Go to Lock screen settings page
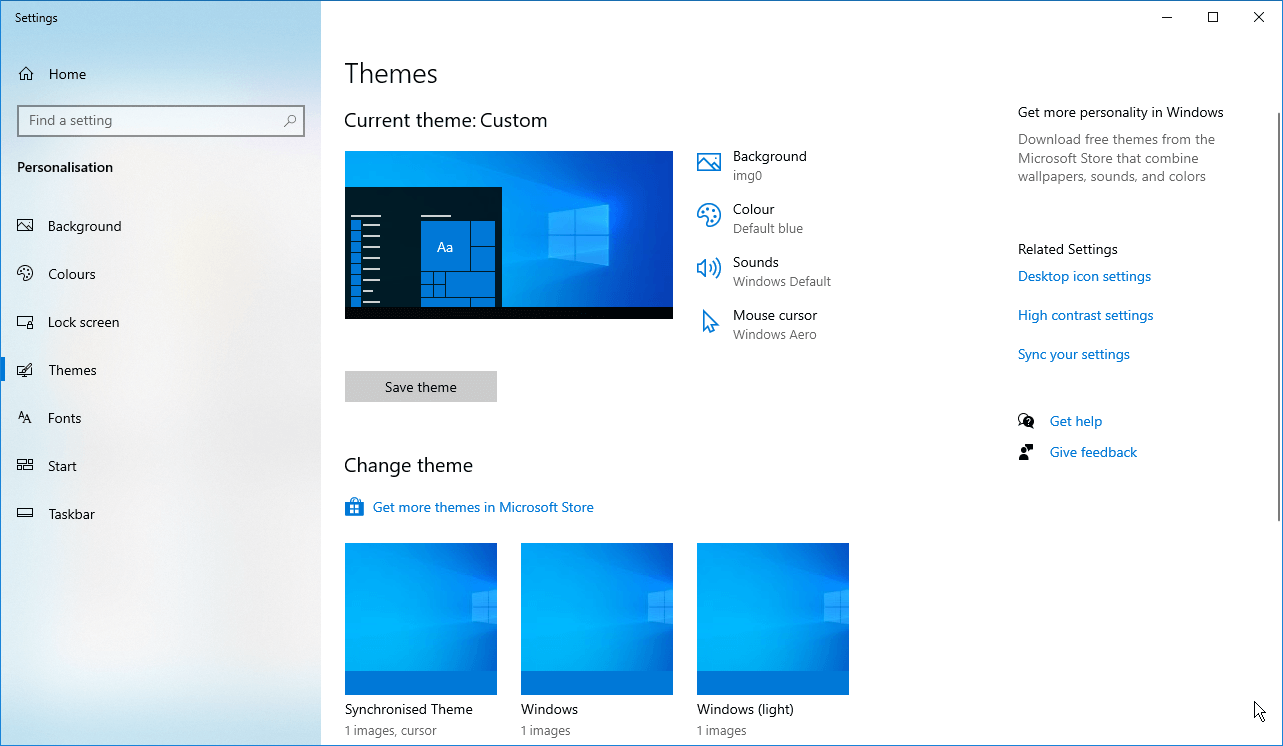 click(83, 322)
